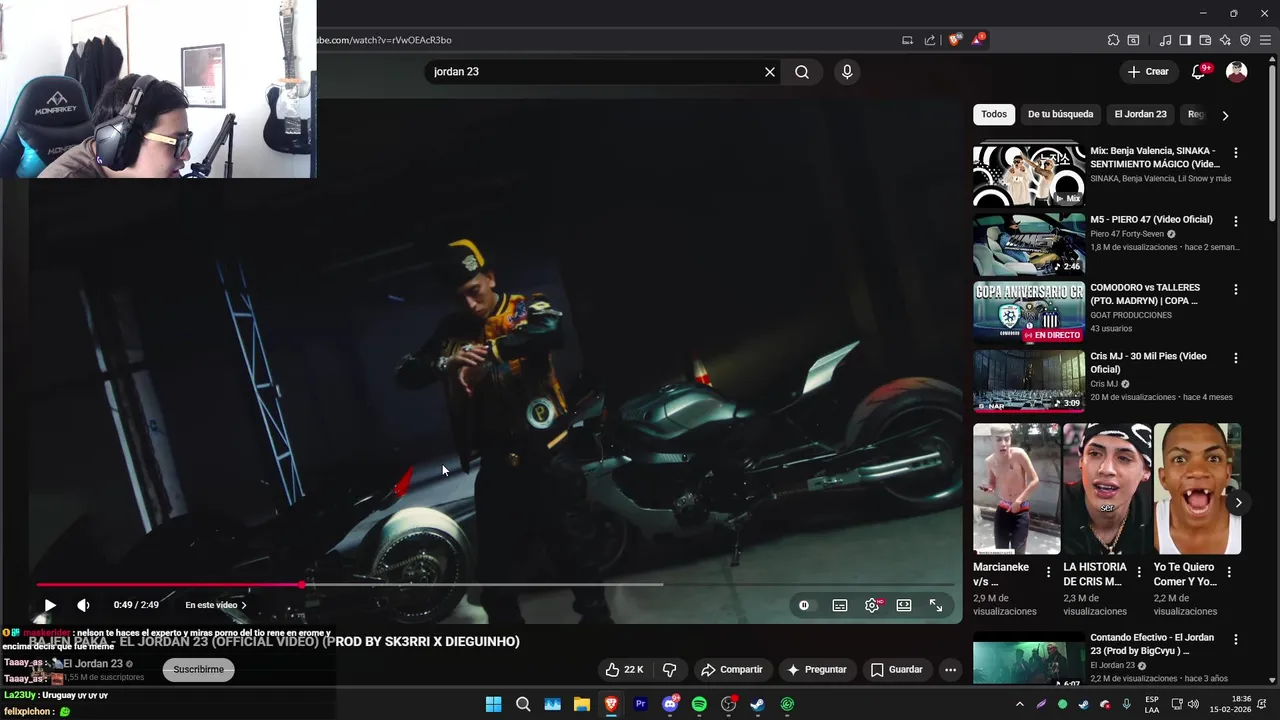Open media control music note icon

click(1165, 40)
